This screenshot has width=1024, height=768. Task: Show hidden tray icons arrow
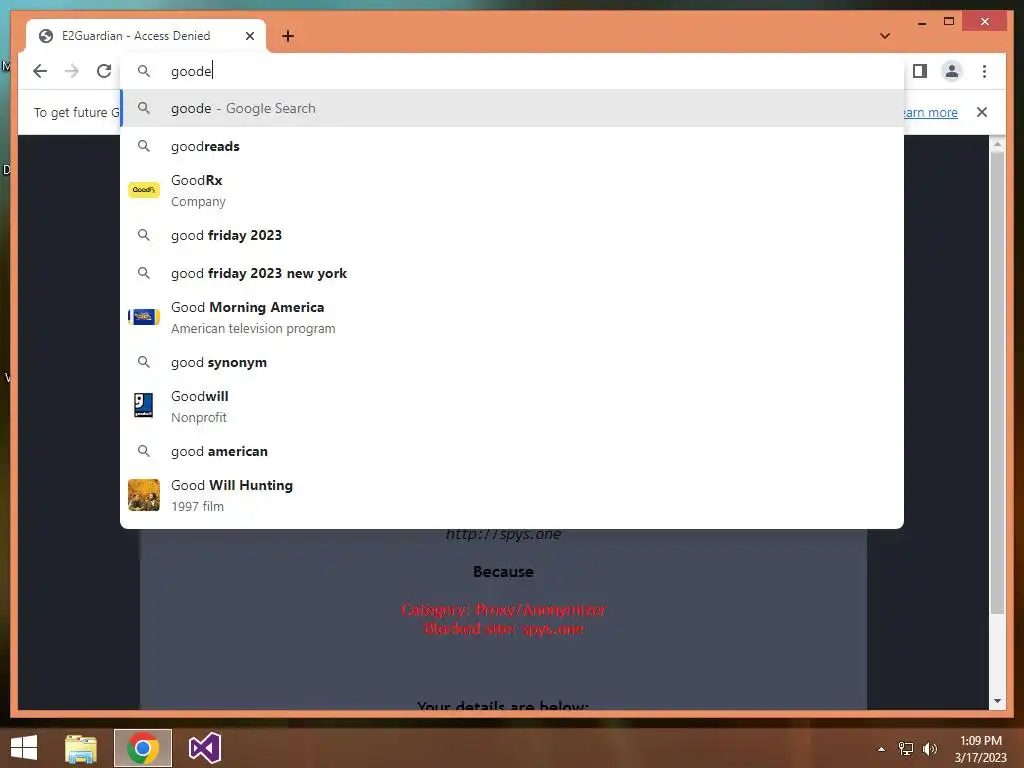[881, 749]
